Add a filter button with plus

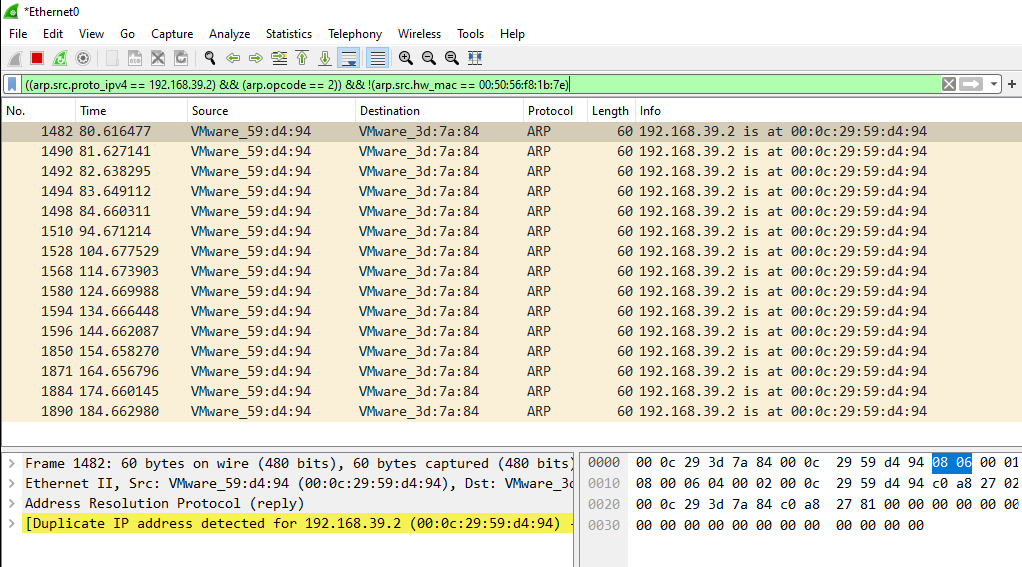pos(1012,85)
